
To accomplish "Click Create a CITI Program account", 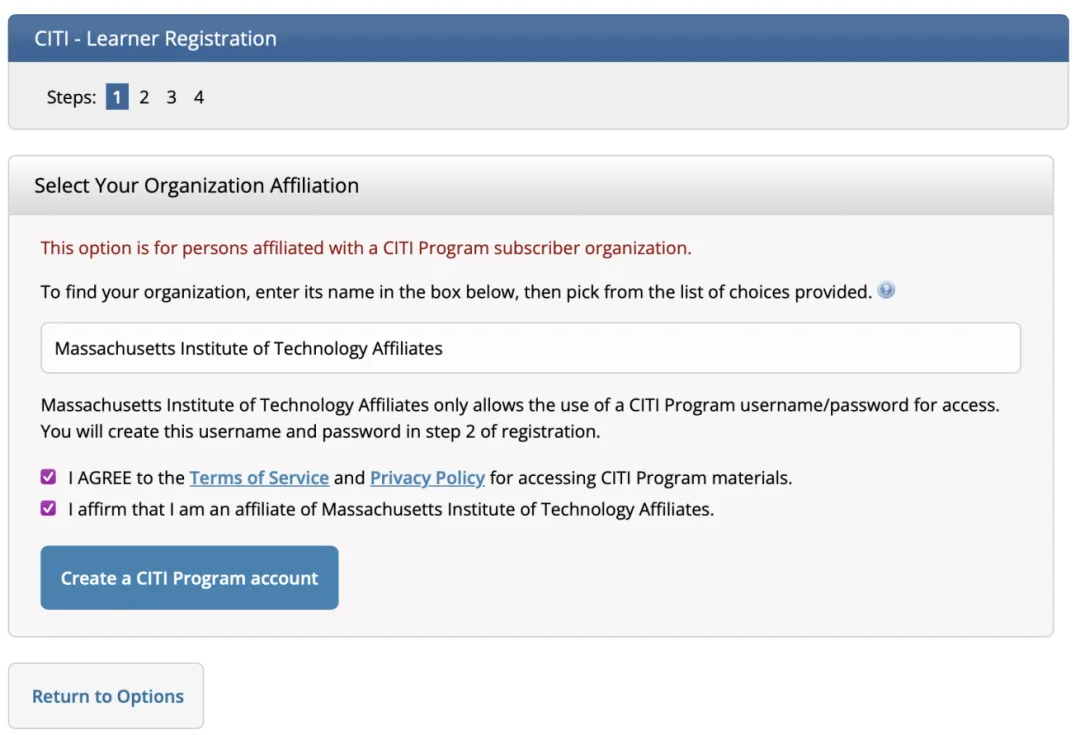I will 189,577.
